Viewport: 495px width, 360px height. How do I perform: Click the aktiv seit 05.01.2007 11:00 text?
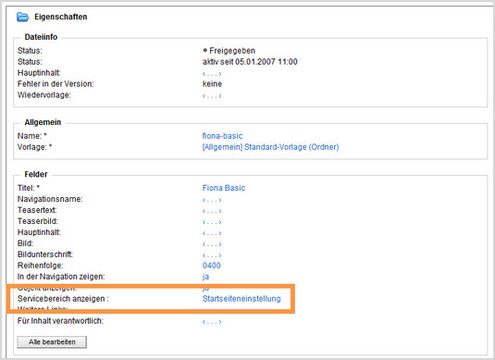pyautogui.click(x=250, y=62)
